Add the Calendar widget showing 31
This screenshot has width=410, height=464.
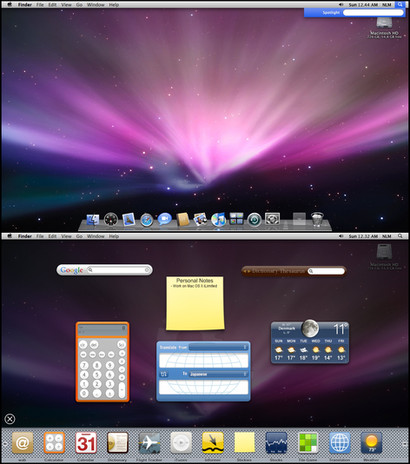click(86, 443)
